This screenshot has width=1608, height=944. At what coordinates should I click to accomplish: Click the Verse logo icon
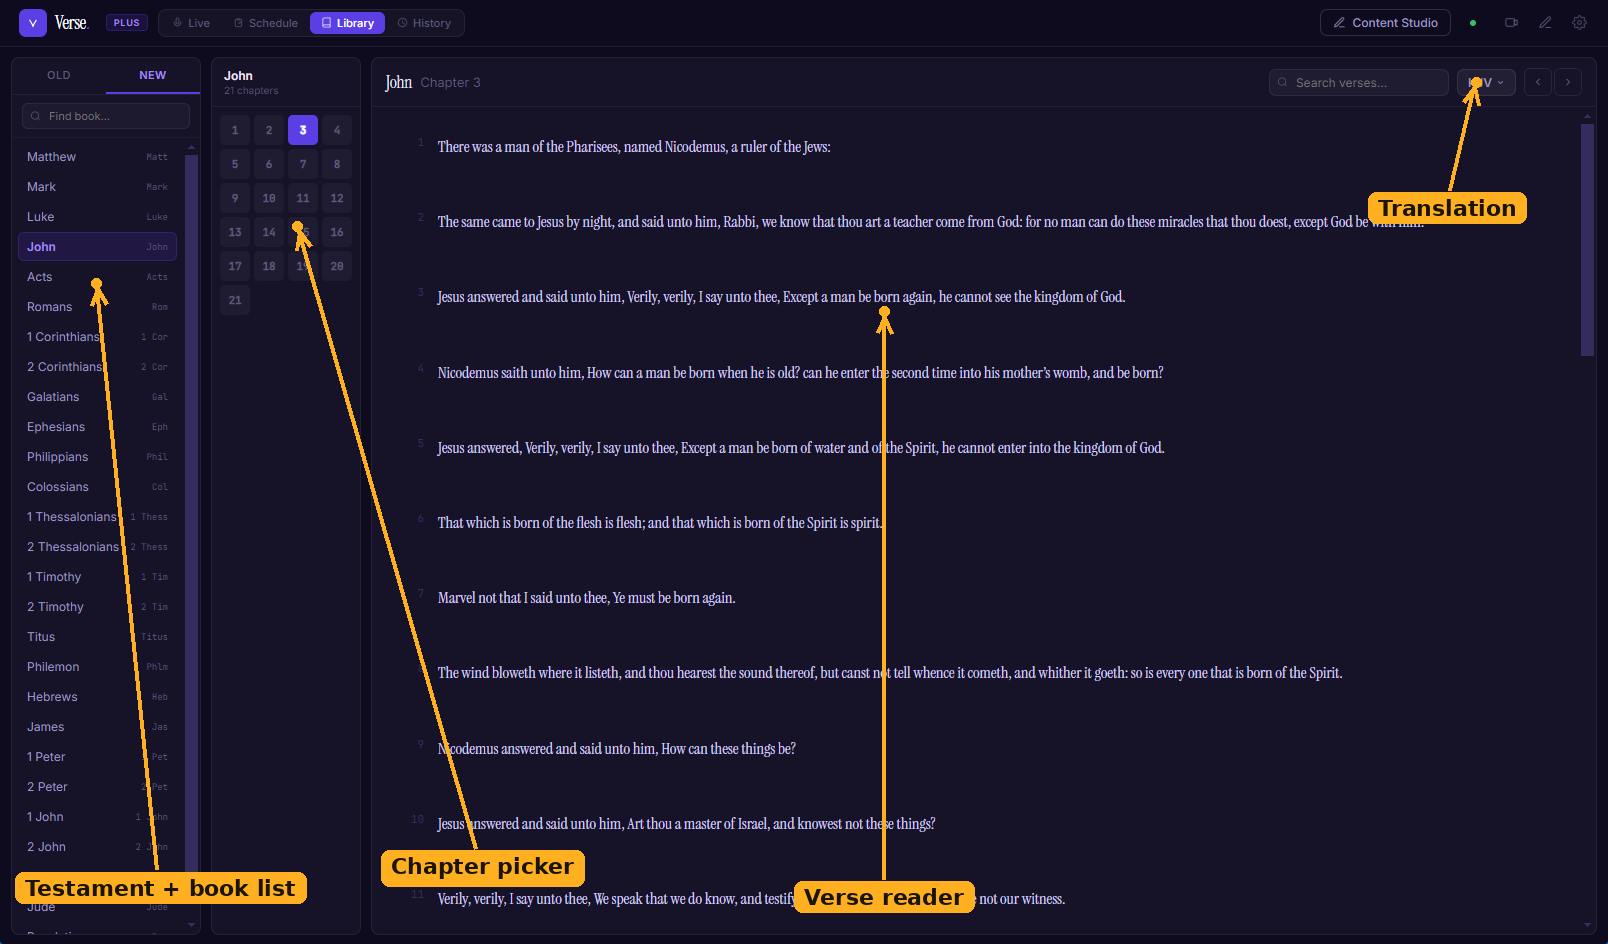pos(33,23)
